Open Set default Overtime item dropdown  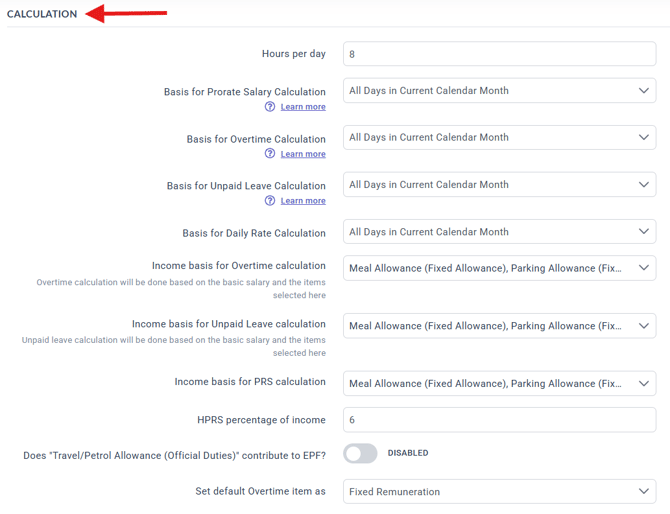pos(499,492)
